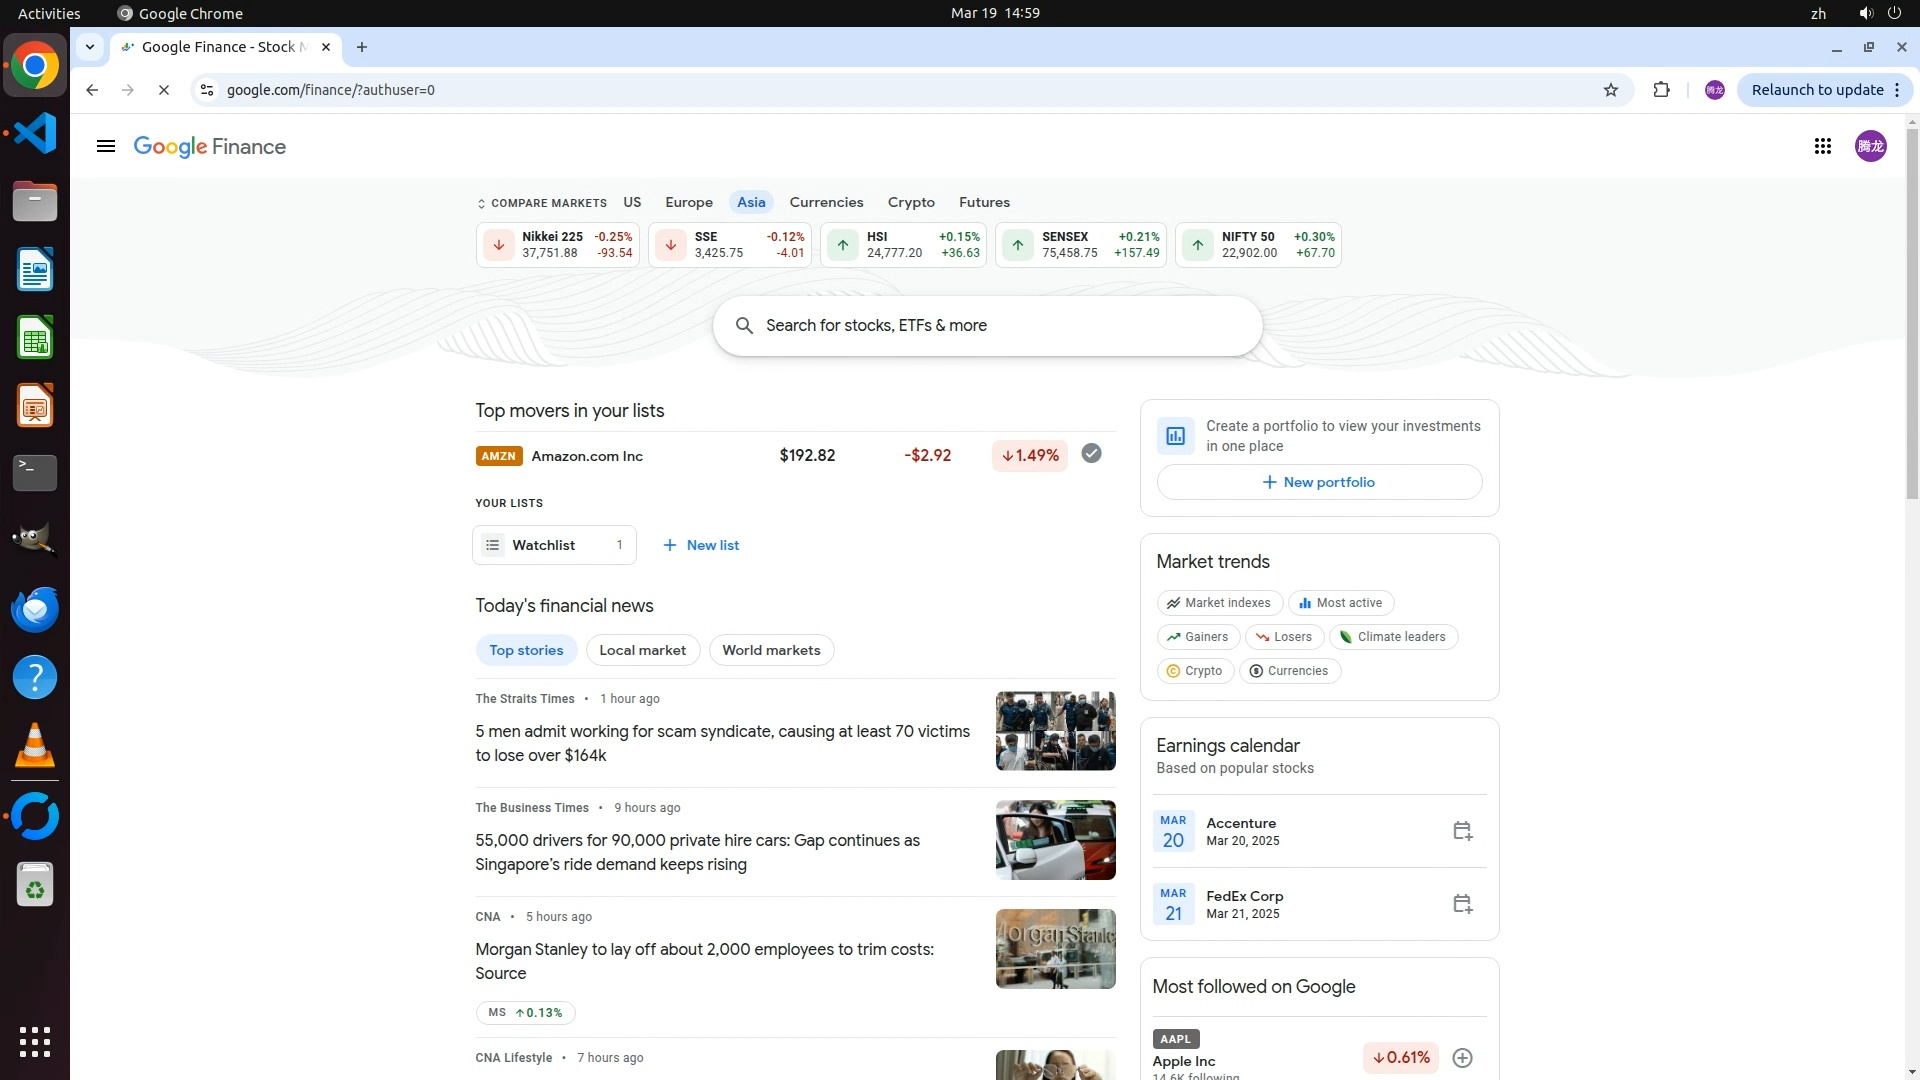Add FedEx Corp earnings to calendar
The image size is (1920, 1080).
tap(1462, 904)
